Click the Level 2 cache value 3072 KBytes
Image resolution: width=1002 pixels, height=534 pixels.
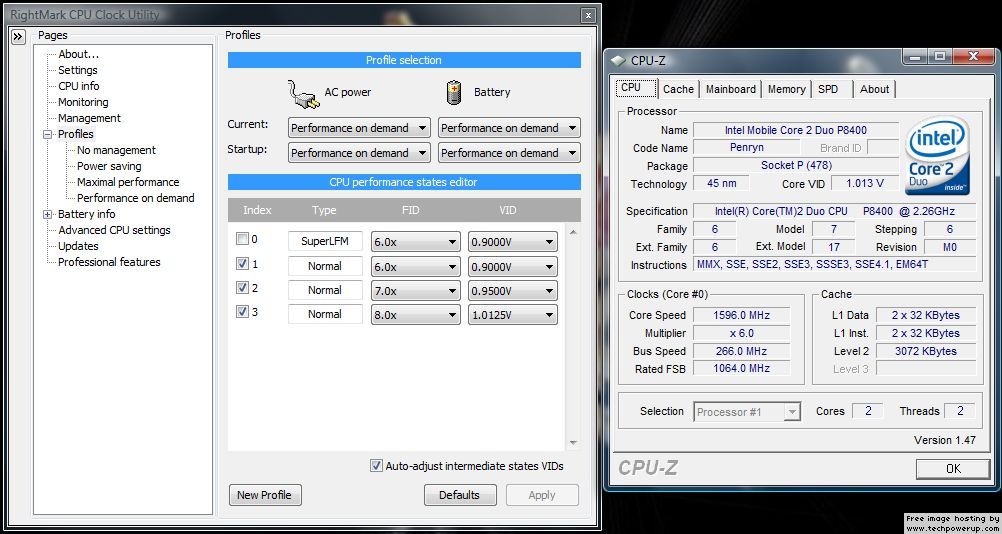[x=925, y=351]
